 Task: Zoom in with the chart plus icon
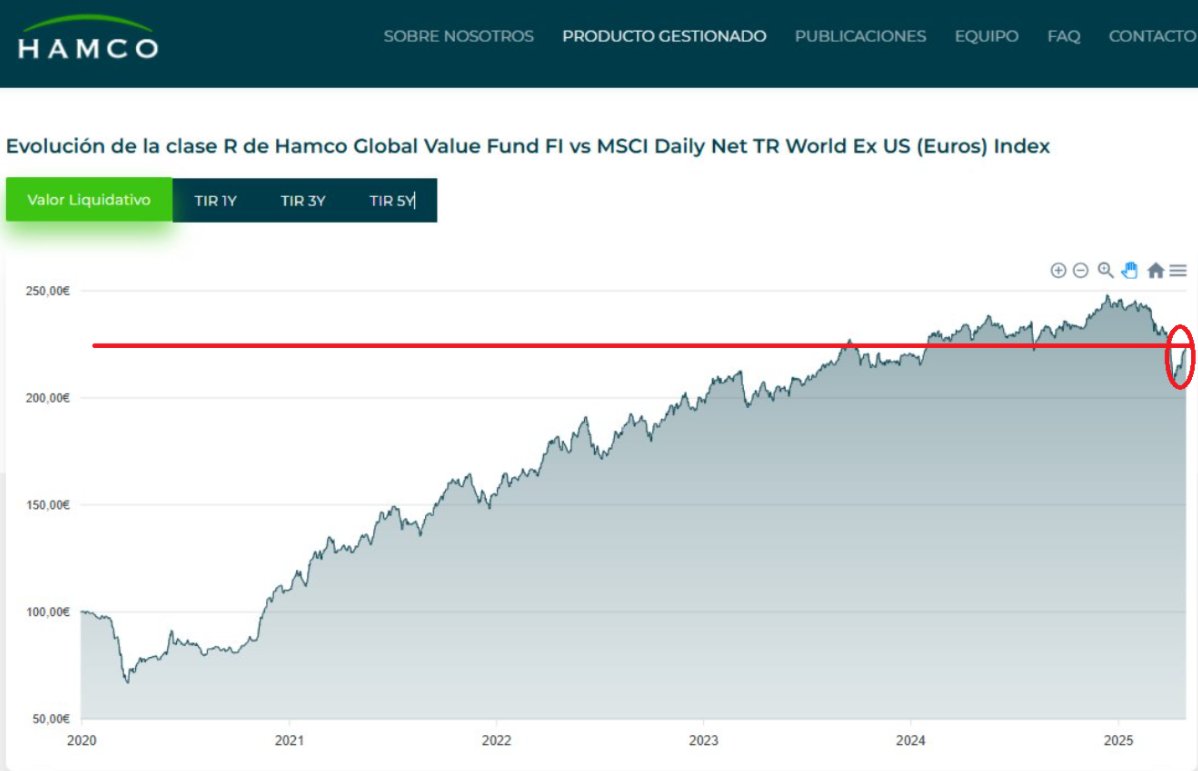point(1058,270)
